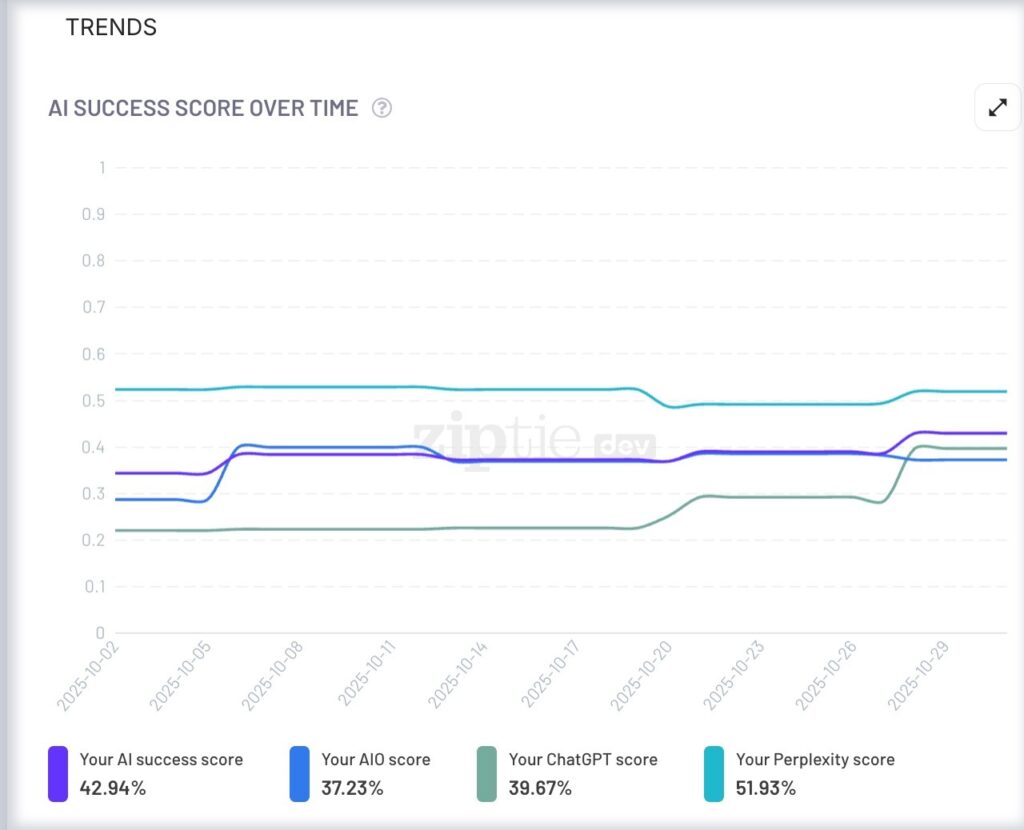This screenshot has height=830, width=1024.
Task: Hide the "Your ChatGPT score" series label
Action: tap(583, 759)
